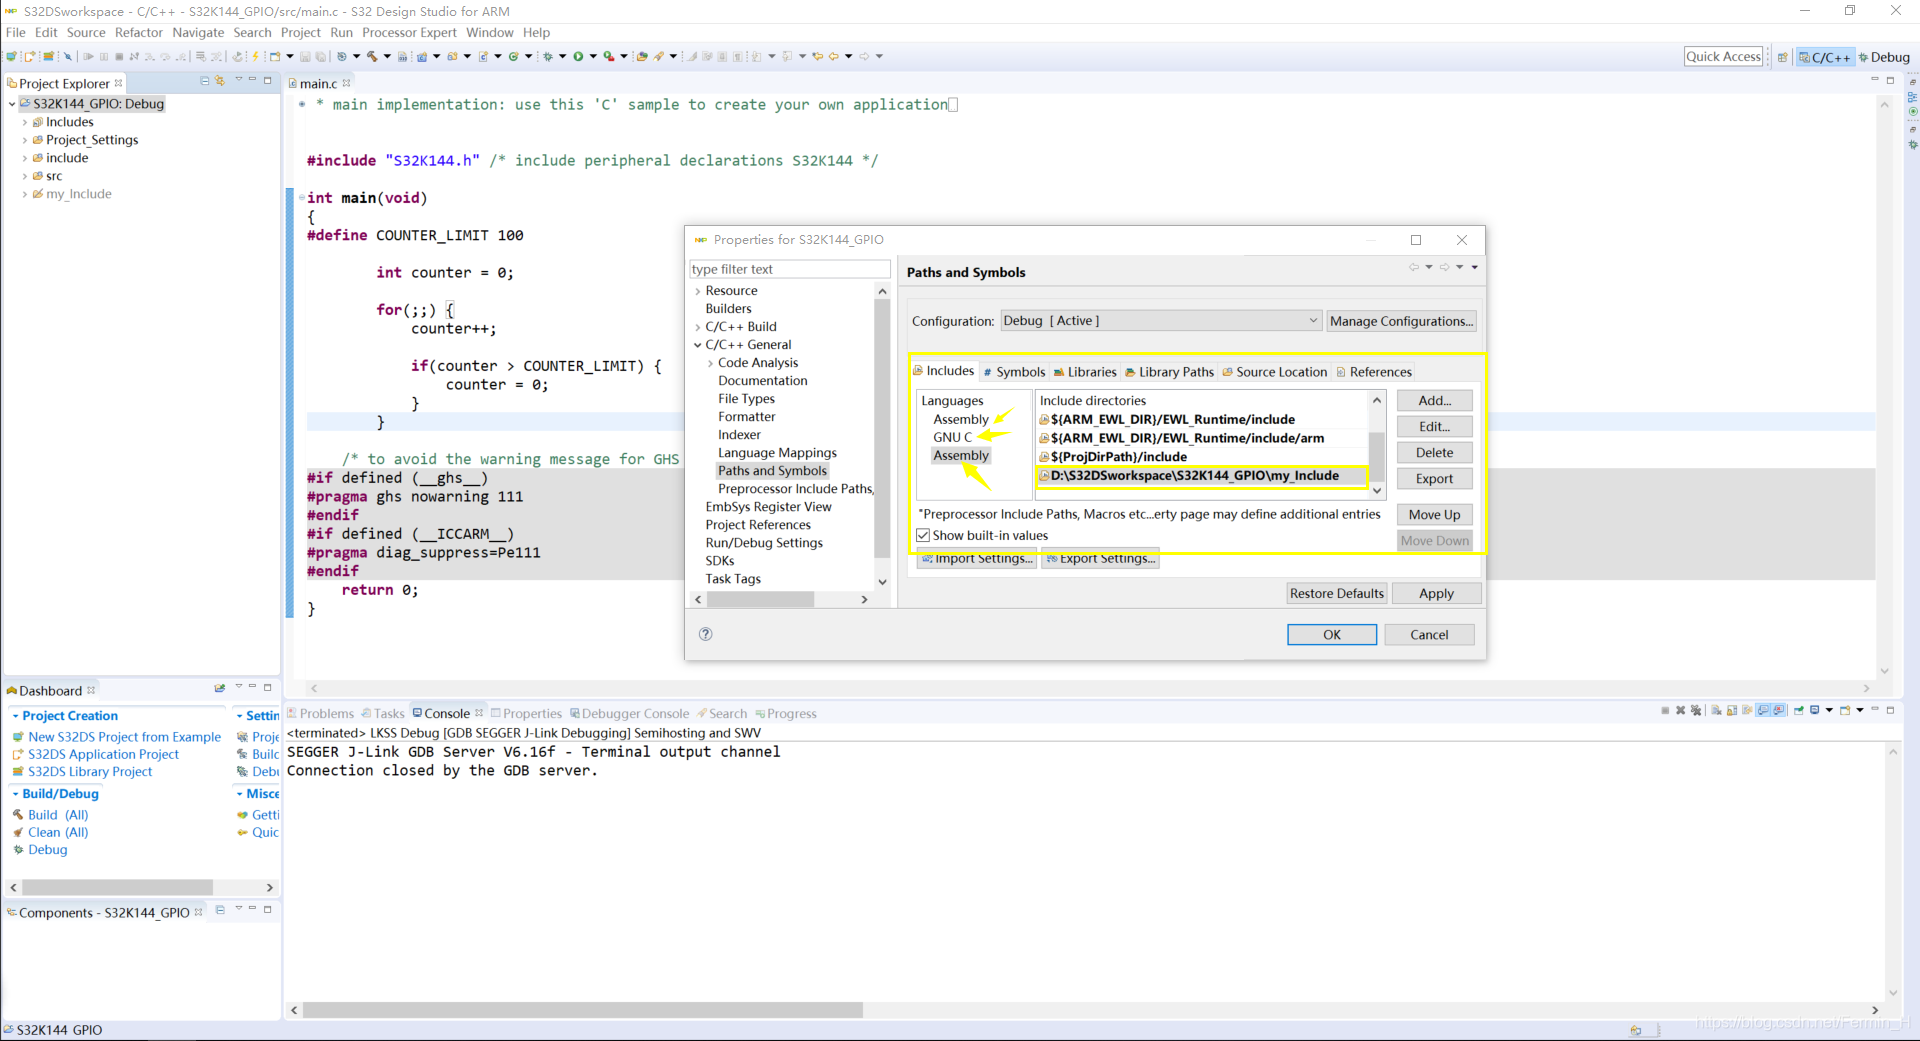This screenshot has width=1920, height=1041.
Task: Click the Build (All) dashboard link
Action: click(58, 815)
